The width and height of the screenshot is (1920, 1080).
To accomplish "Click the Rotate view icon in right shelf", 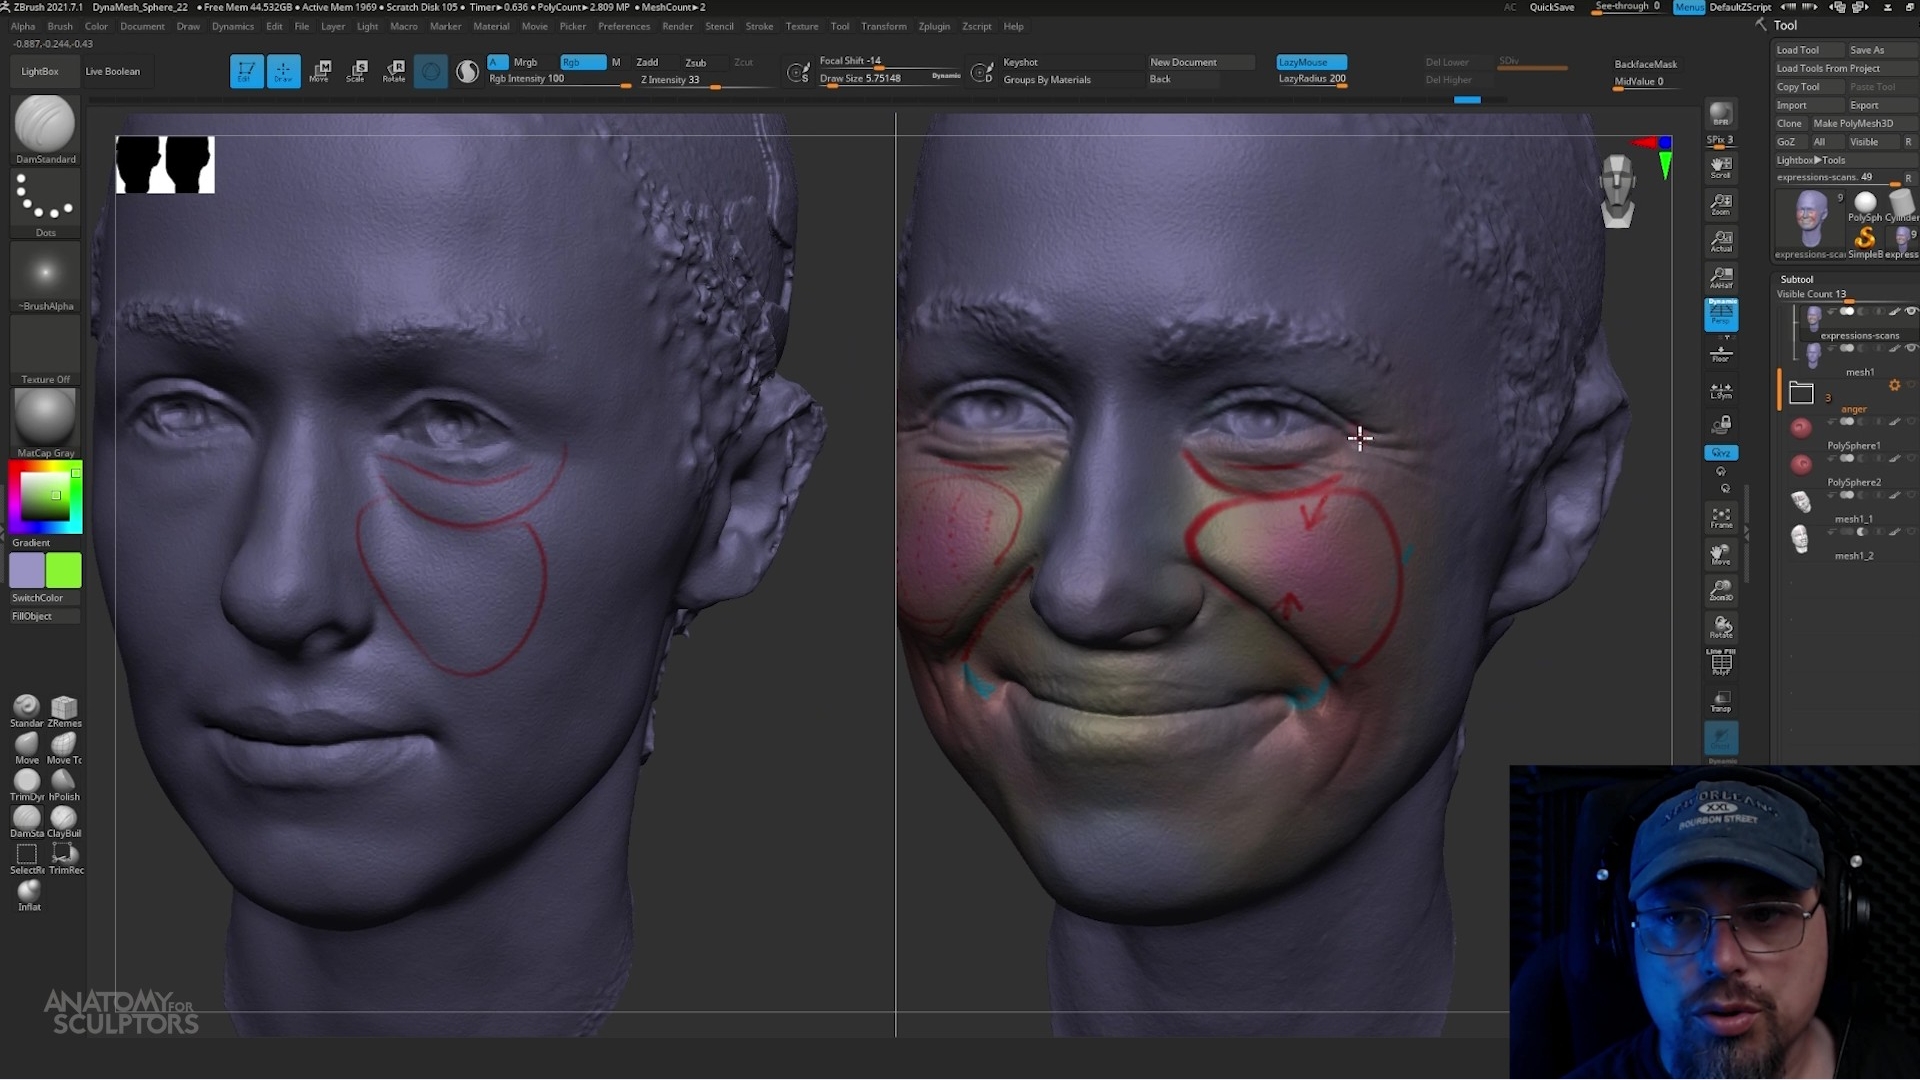I will click(x=1721, y=627).
